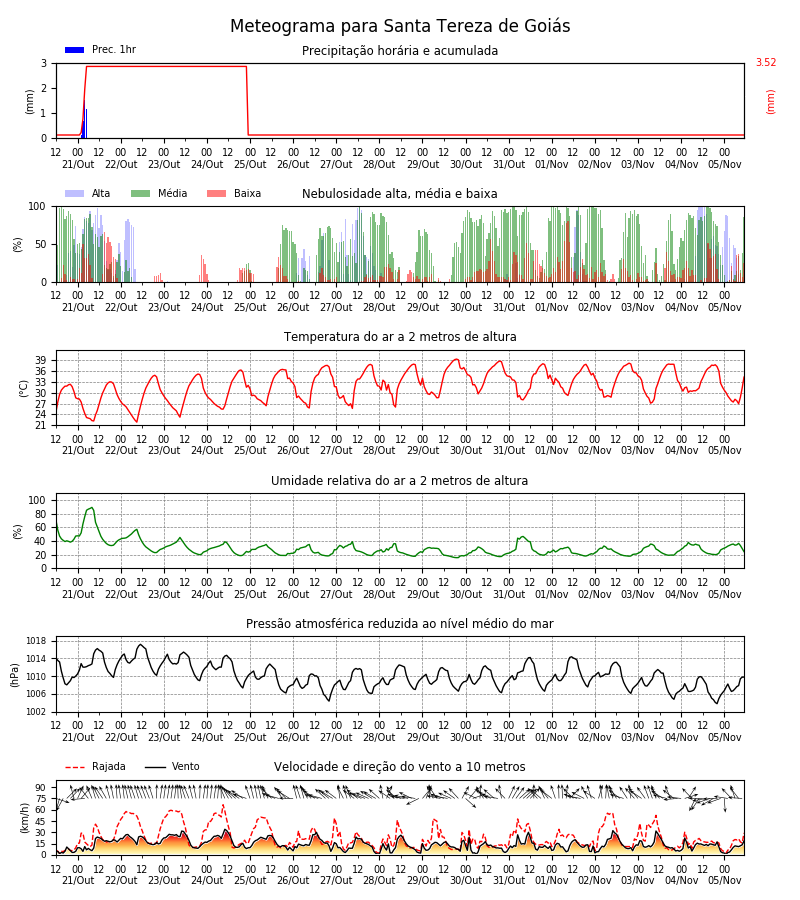Click the blue precipitation bar on 21/Out

click(84, 118)
